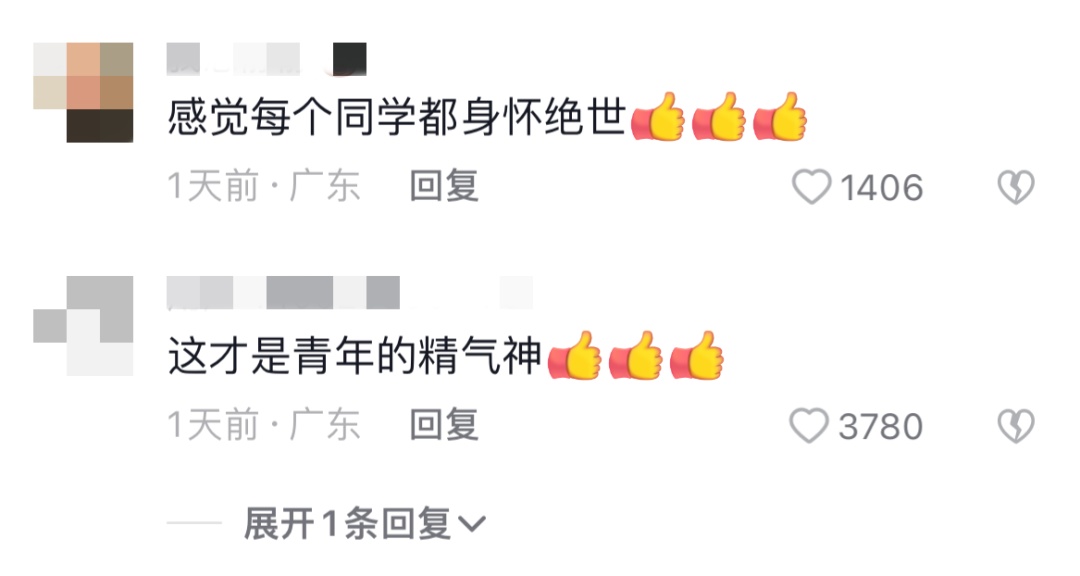This screenshot has width=1080, height=576.
Task: Open the first commenter's avatar
Action: (x=83, y=92)
